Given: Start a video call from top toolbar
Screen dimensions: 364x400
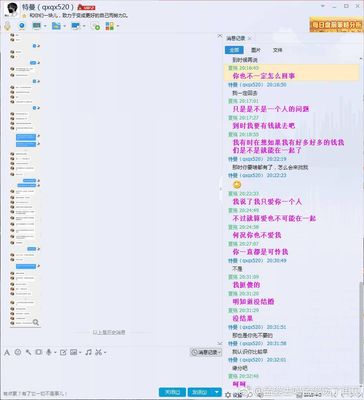Looking at the screenshot, I should (22, 26).
